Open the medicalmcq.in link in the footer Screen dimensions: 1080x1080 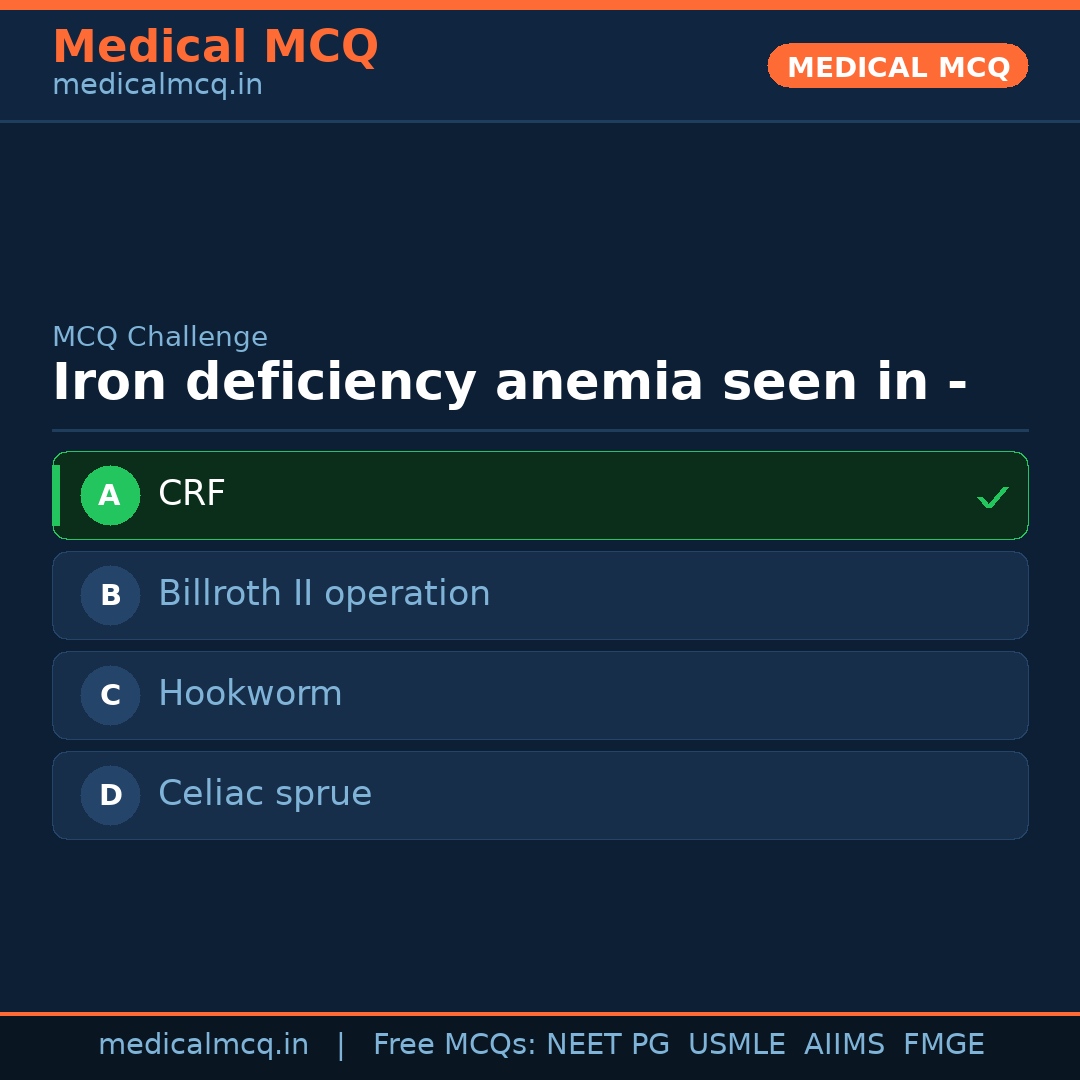click(203, 1045)
